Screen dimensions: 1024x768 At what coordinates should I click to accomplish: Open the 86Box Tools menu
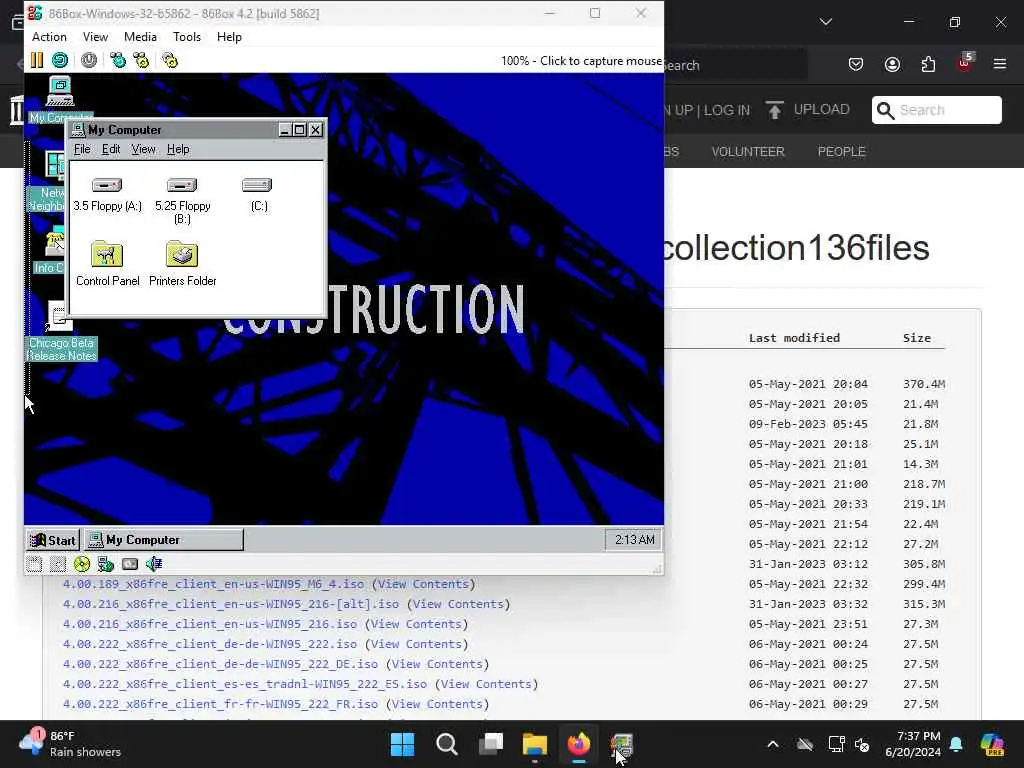point(187,37)
